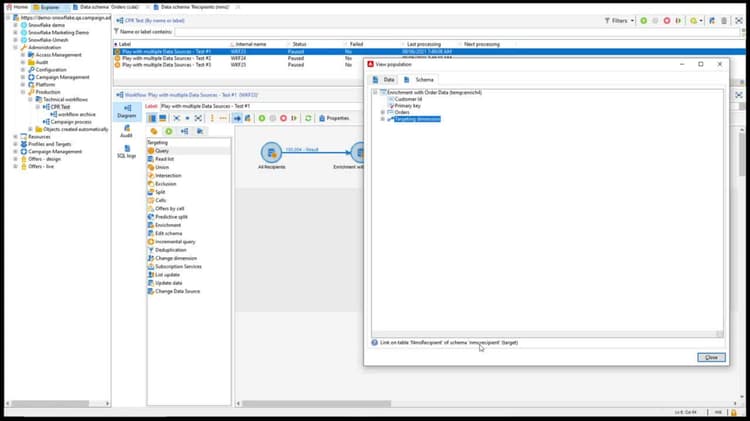This screenshot has width=750, height=421.
Task: Stop the workflow with the red diagram toolbar button
Action: [283, 118]
